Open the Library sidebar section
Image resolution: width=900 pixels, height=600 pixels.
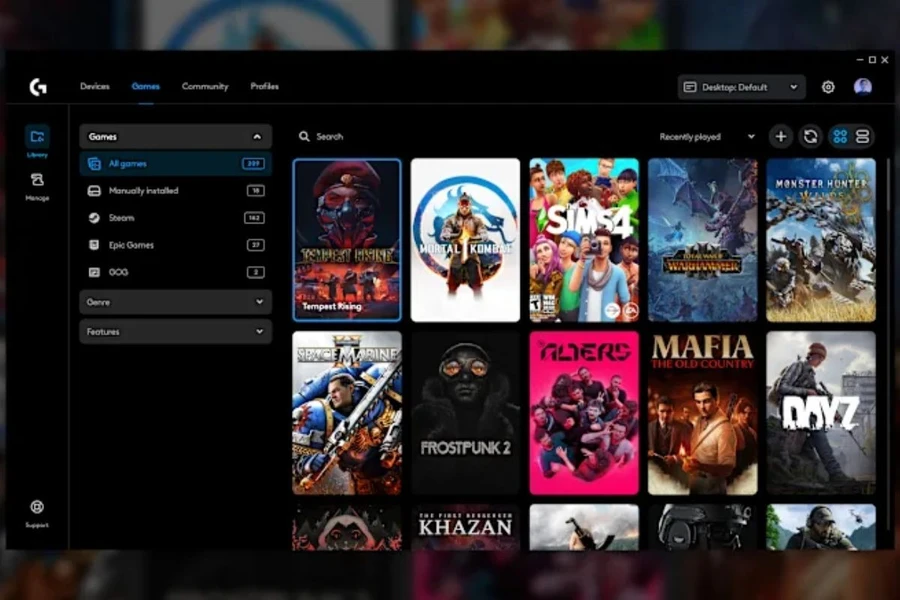click(37, 141)
